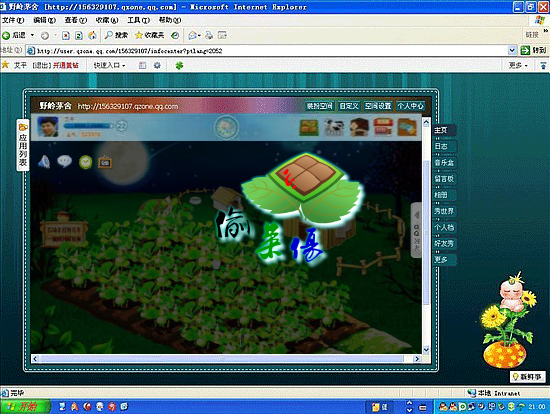Expand the 更多 dropdown in toolbar
The width and height of the screenshot is (550, 414).
pyautogui.click(x=518, y=65)
